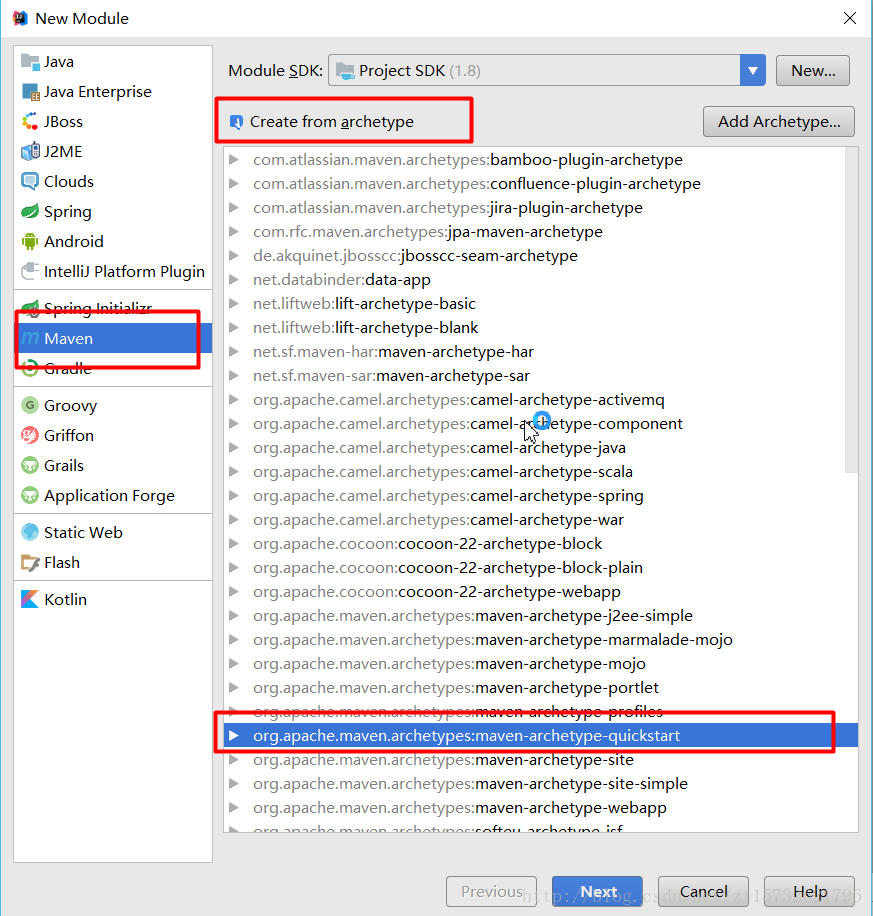Viewport: 873px width, 916px height.
Task: Select cocoon-22-archetype-webapp row
Action: pyautogui.click(x=534, y=591)
